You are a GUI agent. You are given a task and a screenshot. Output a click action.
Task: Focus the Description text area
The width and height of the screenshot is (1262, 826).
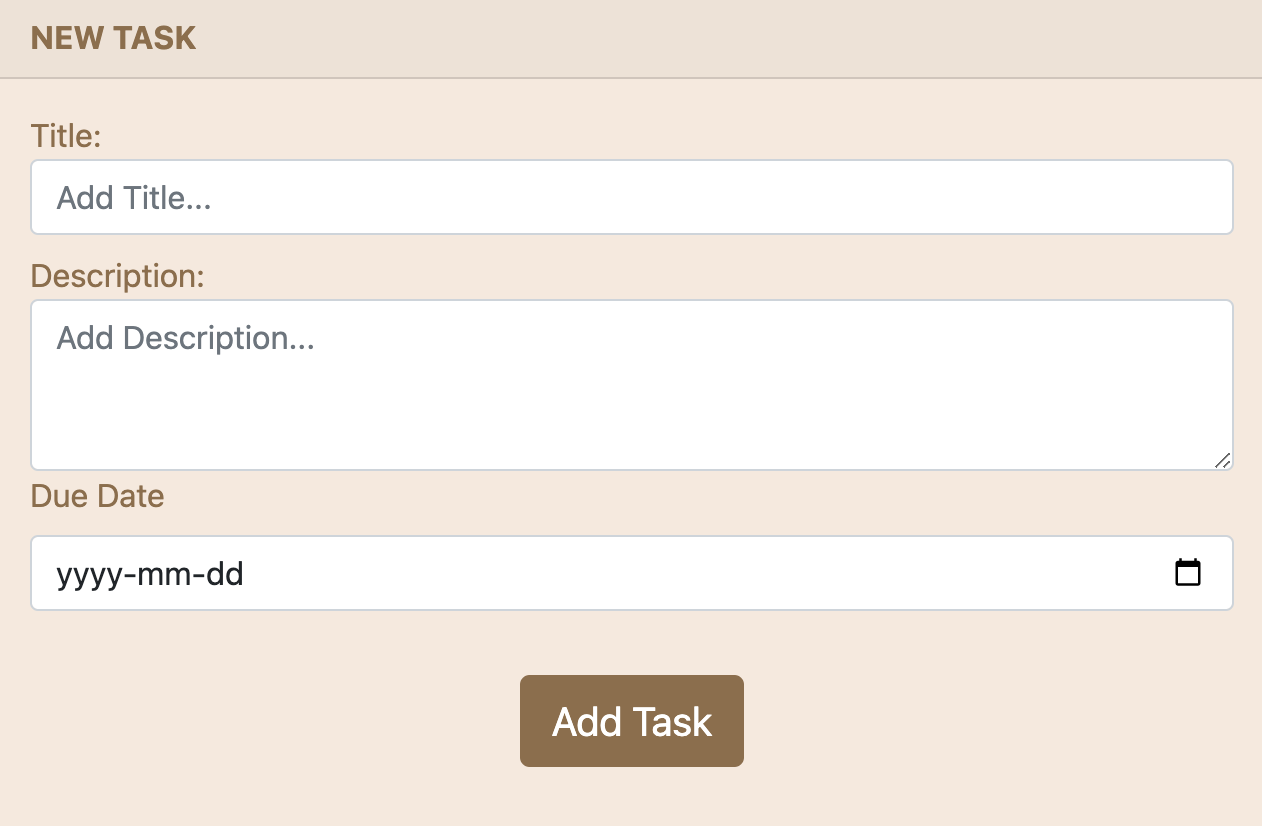631,385
